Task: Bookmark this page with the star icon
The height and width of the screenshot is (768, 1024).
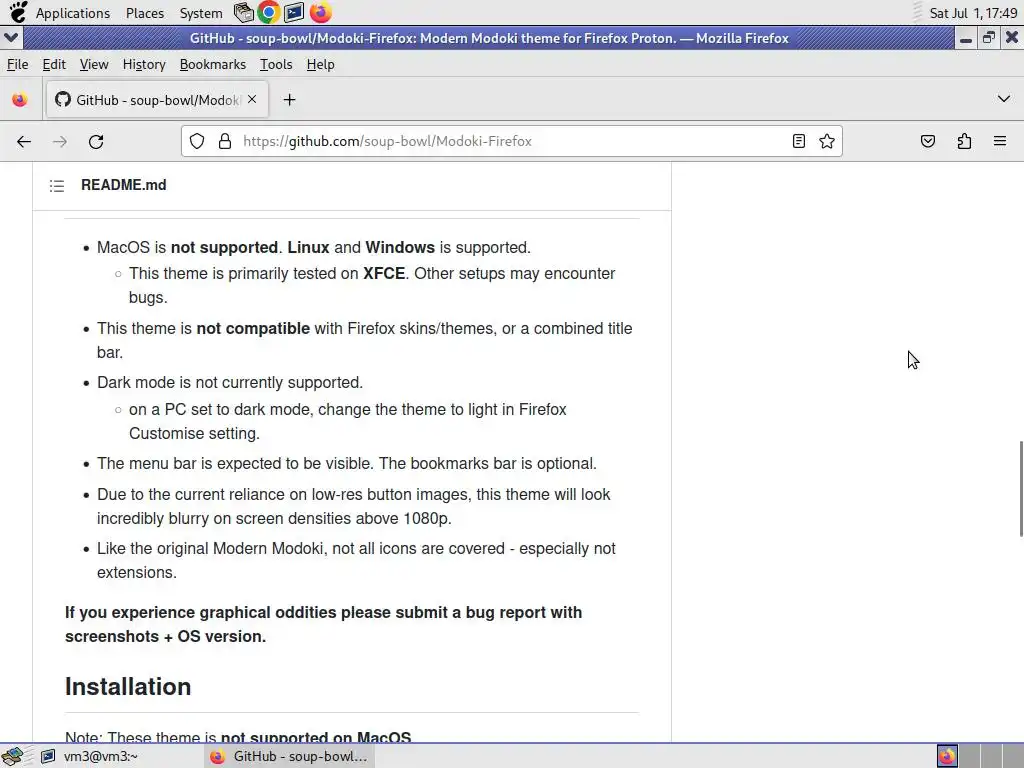Action: point(827,141)
